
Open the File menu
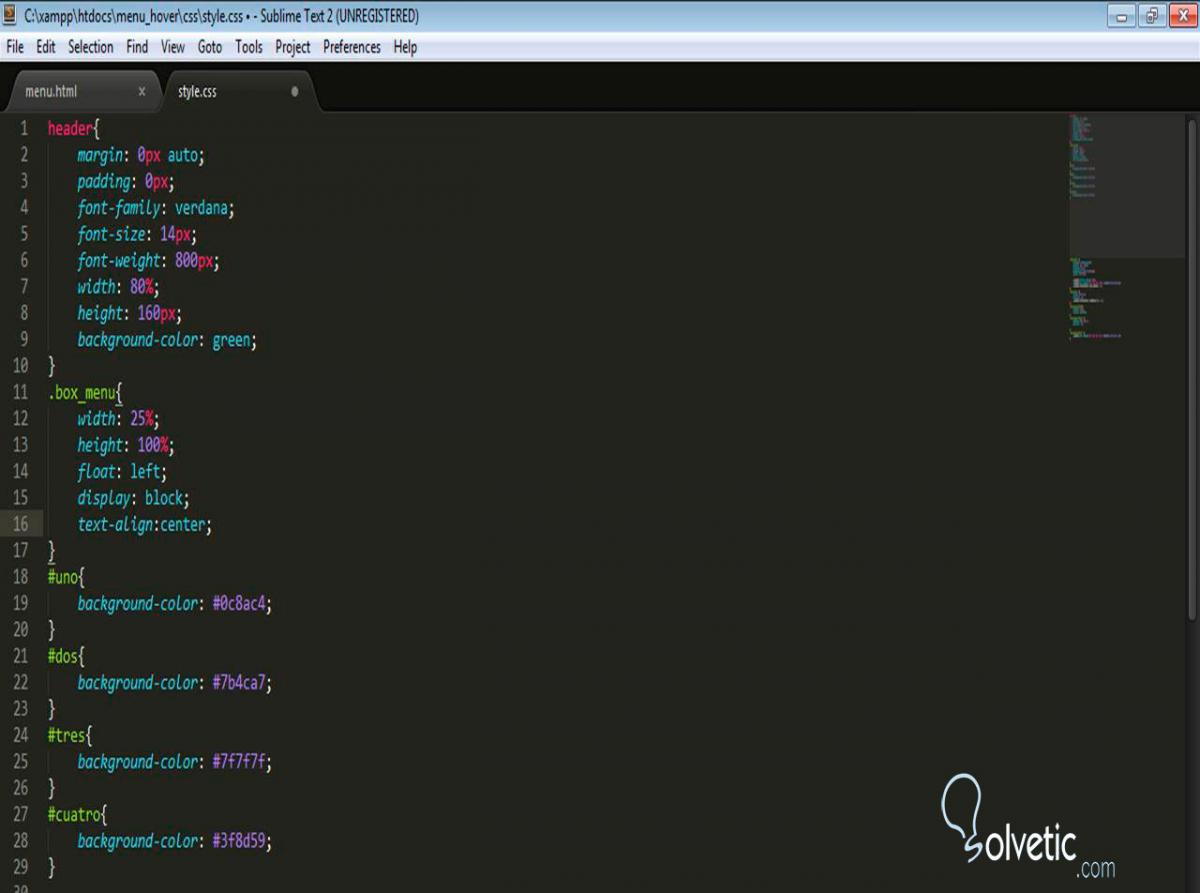coord(15,47)
